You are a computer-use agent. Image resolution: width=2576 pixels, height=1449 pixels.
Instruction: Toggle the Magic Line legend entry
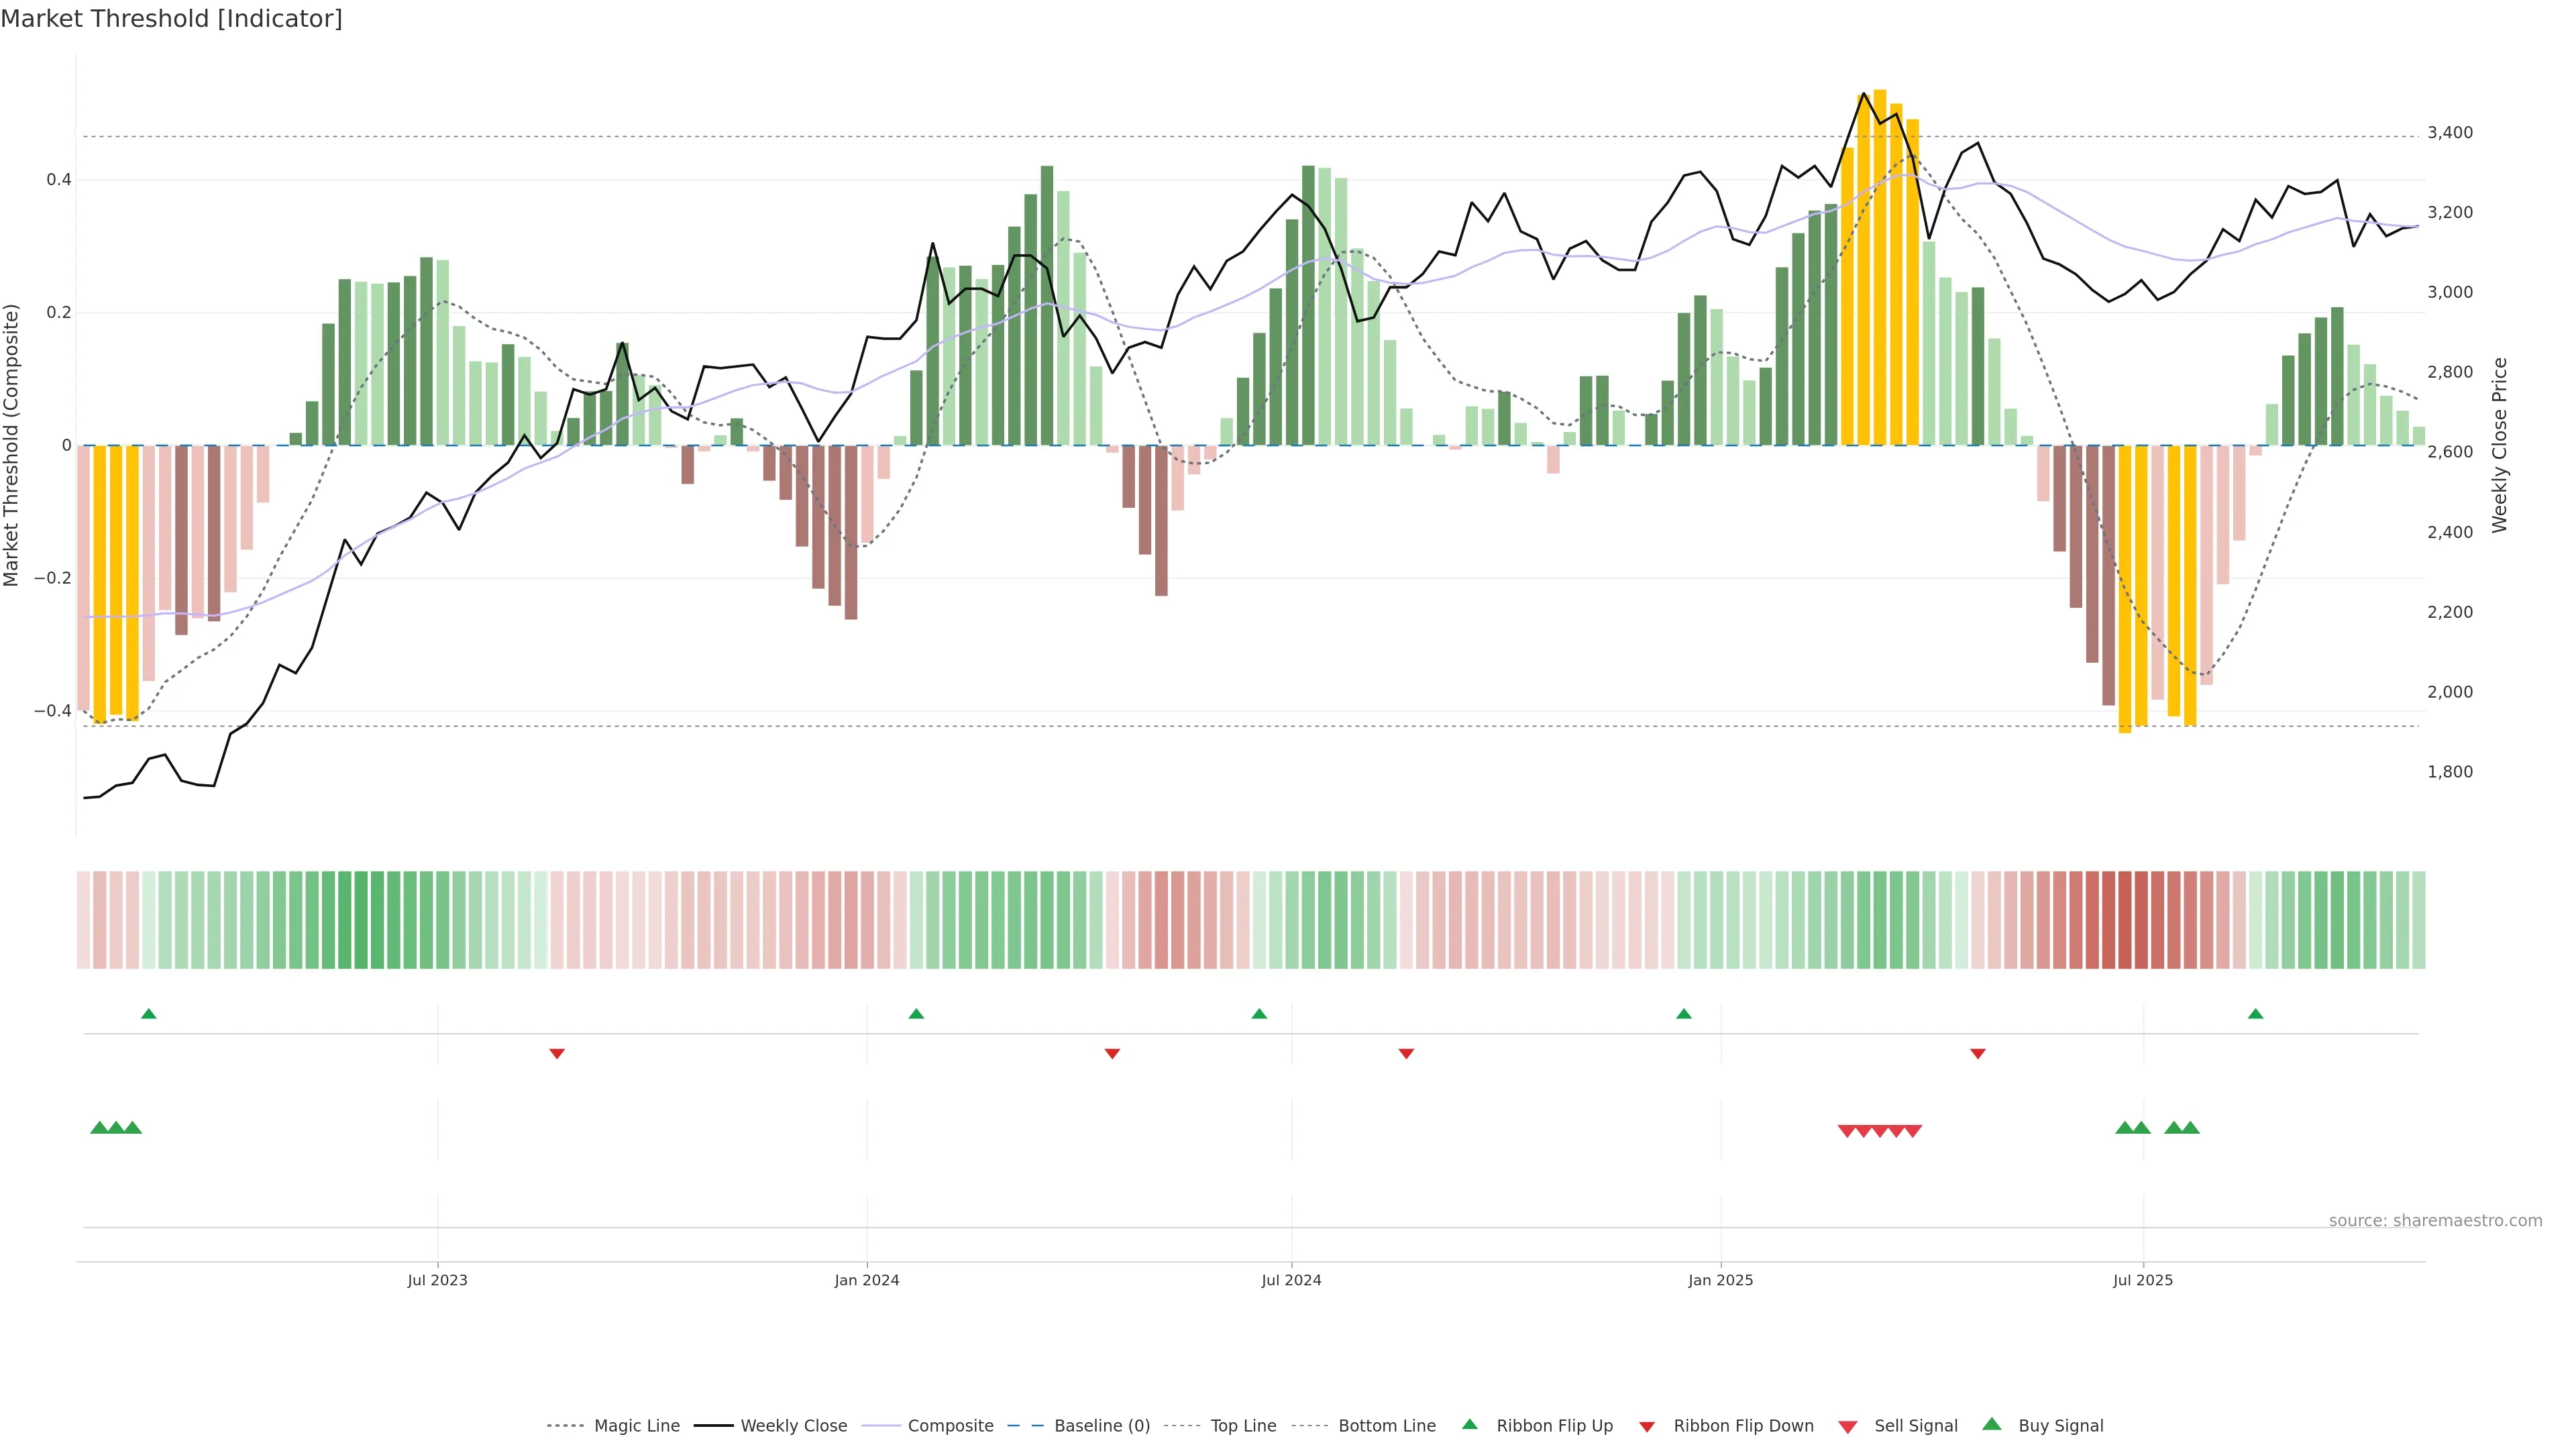[636, 1426]
